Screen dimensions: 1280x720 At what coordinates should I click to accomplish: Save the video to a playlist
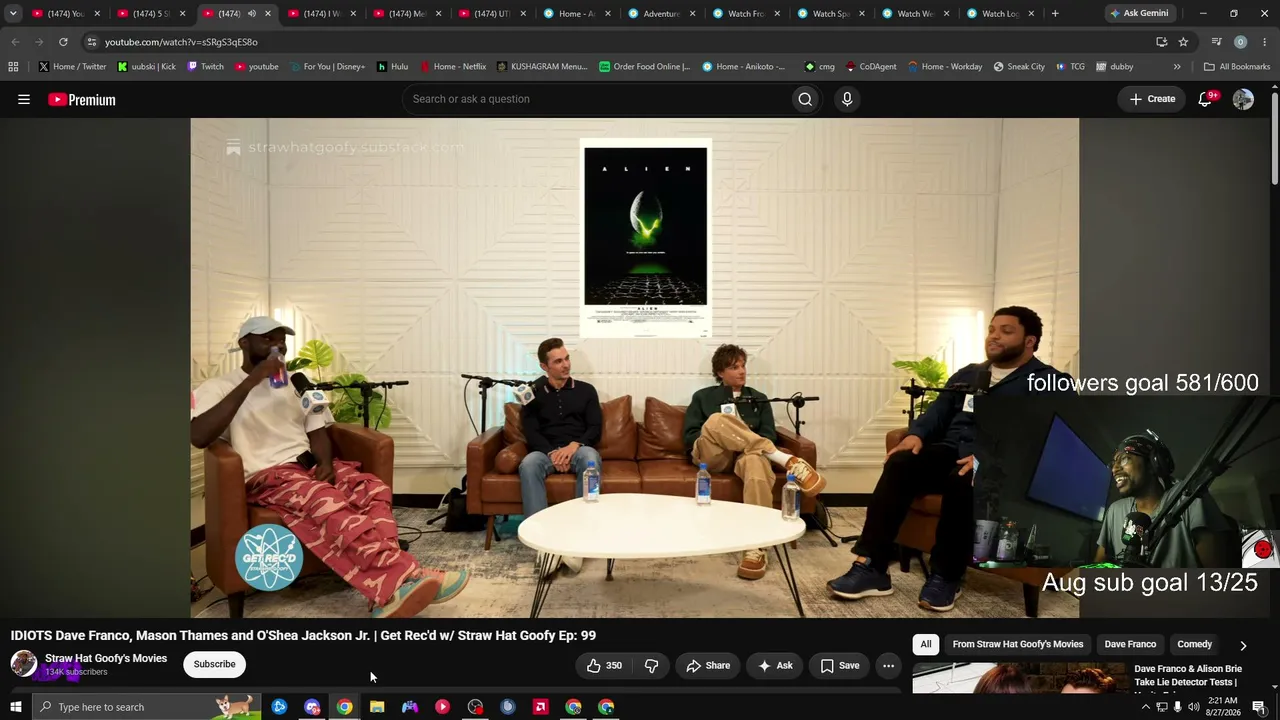(840, 666)
